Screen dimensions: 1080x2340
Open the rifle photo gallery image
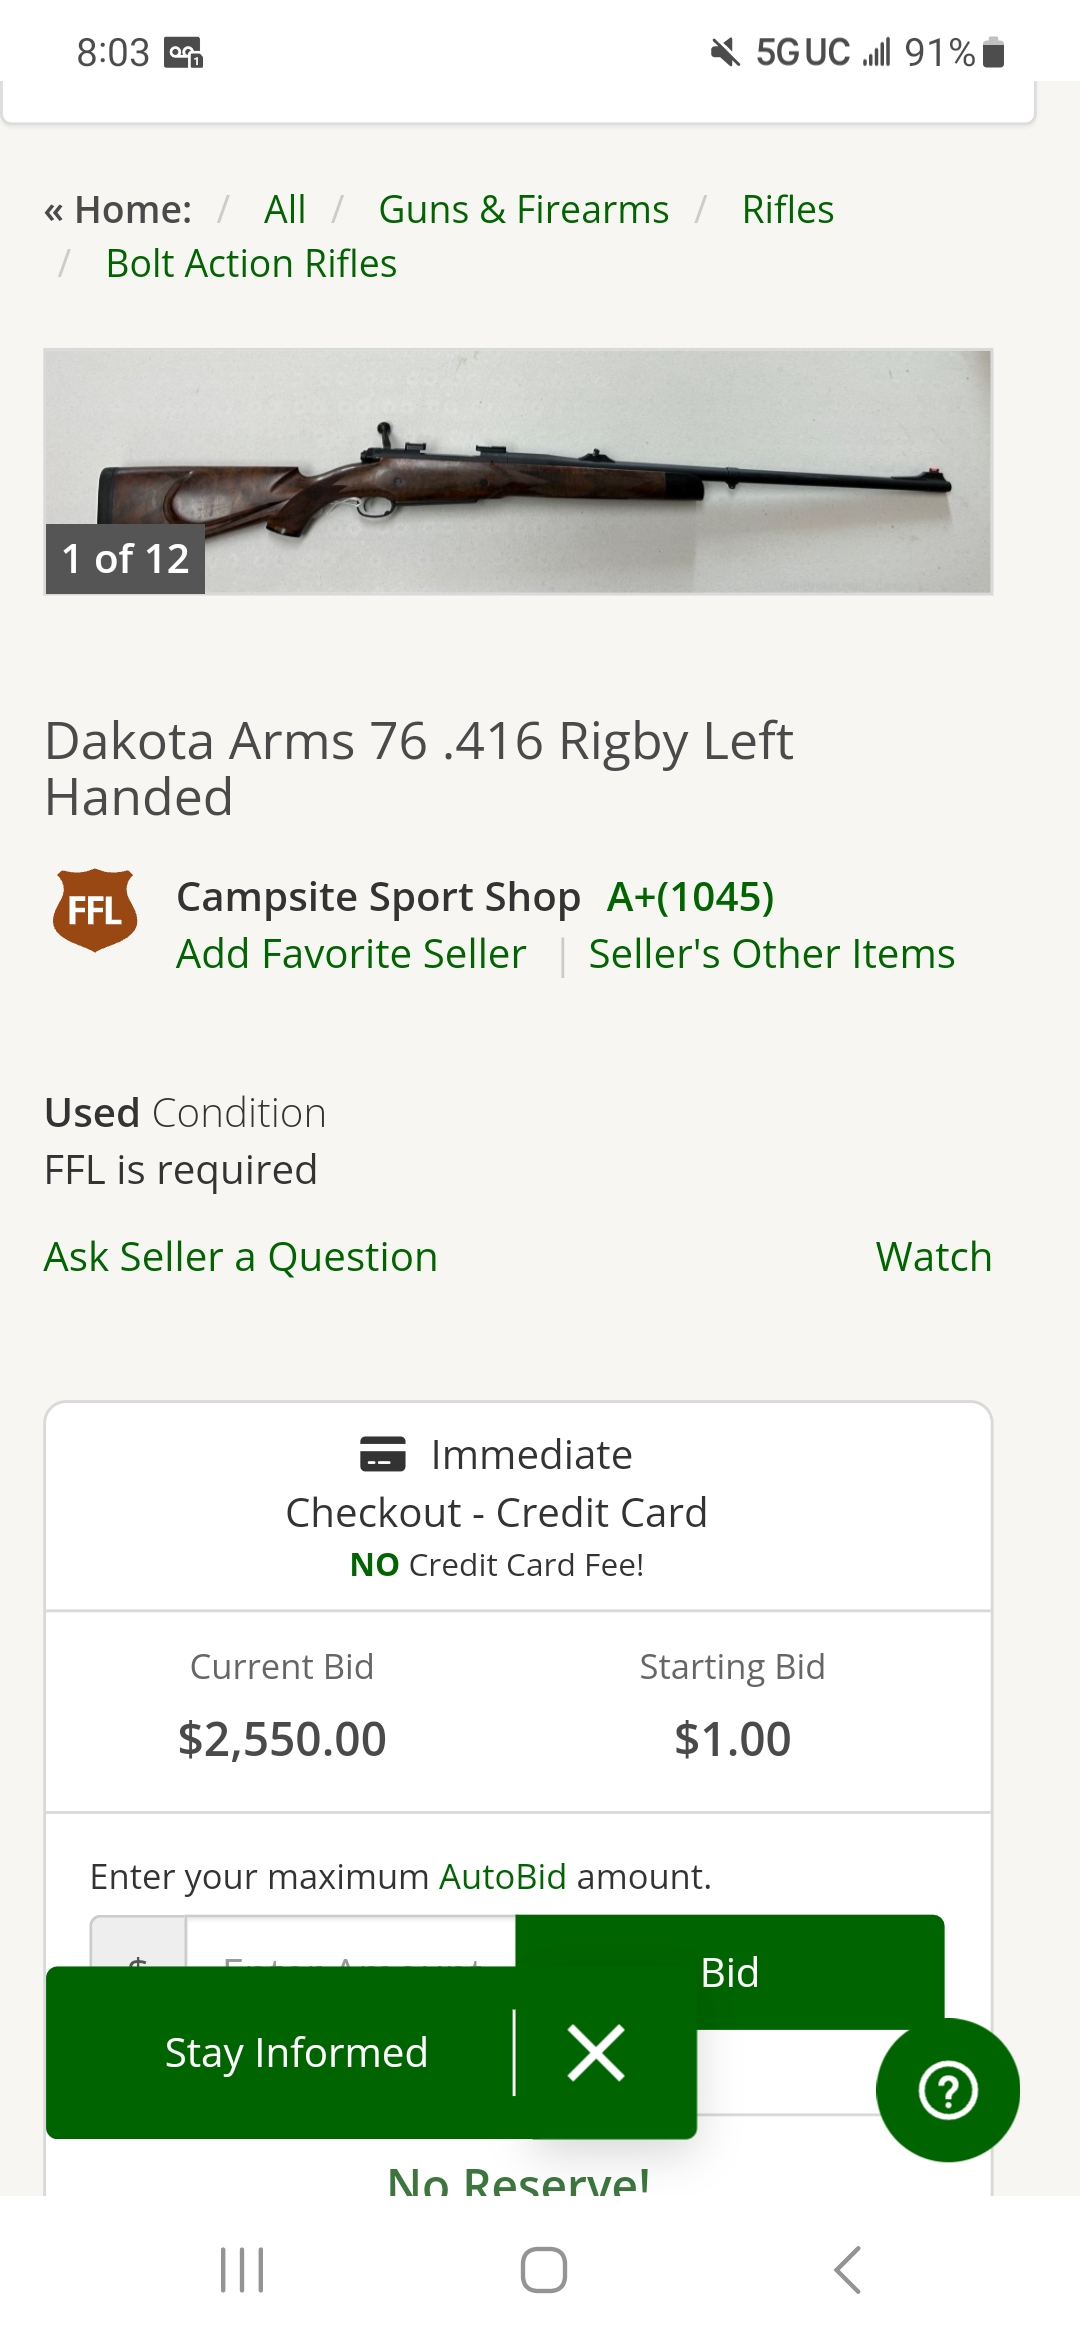[x=518, y=471]
